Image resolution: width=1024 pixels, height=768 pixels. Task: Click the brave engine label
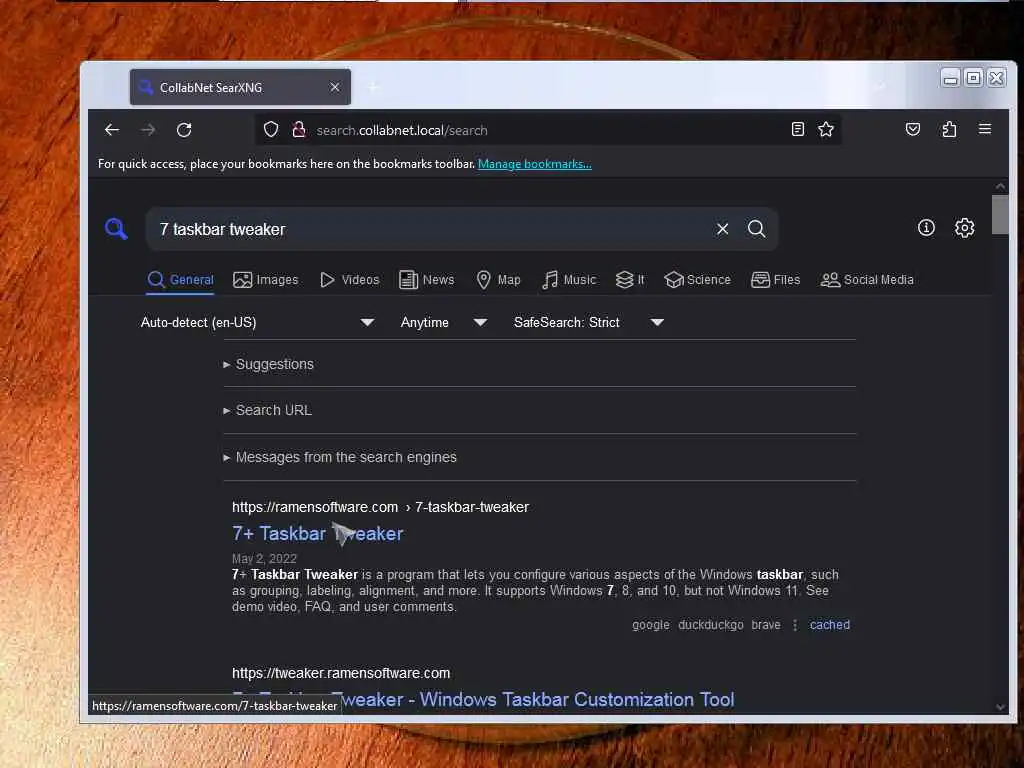click(765, 625)
